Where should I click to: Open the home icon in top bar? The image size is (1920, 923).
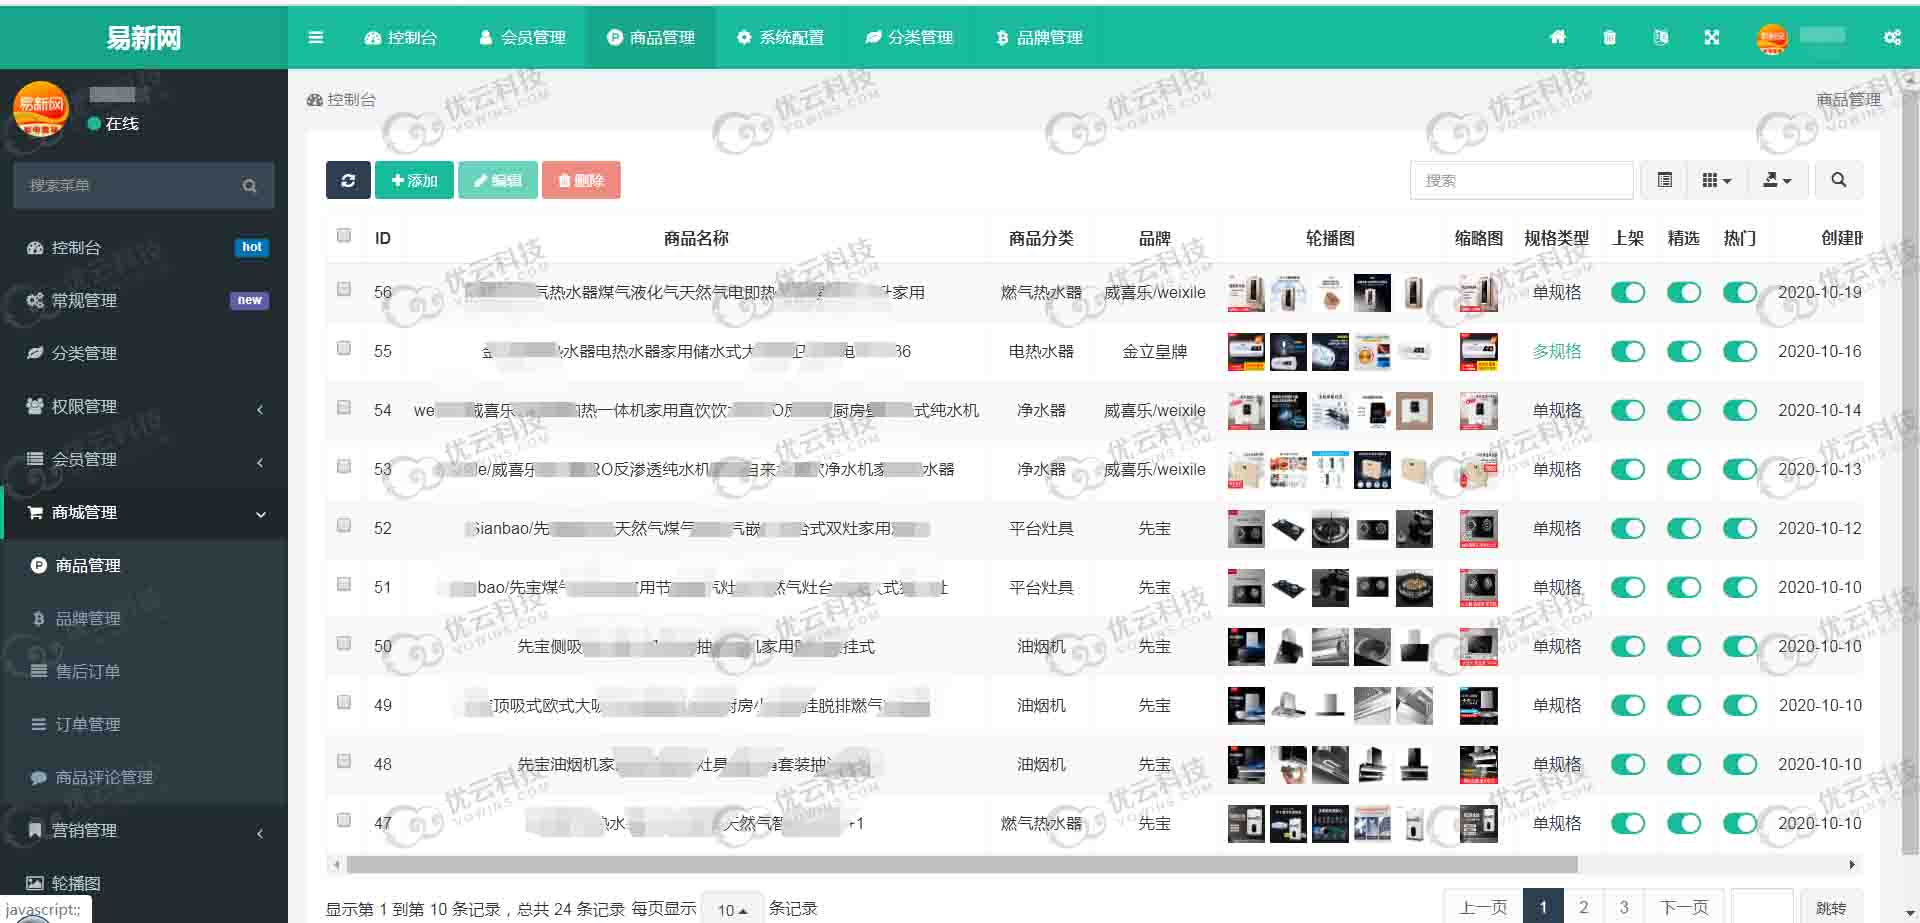pos(1558,37)
